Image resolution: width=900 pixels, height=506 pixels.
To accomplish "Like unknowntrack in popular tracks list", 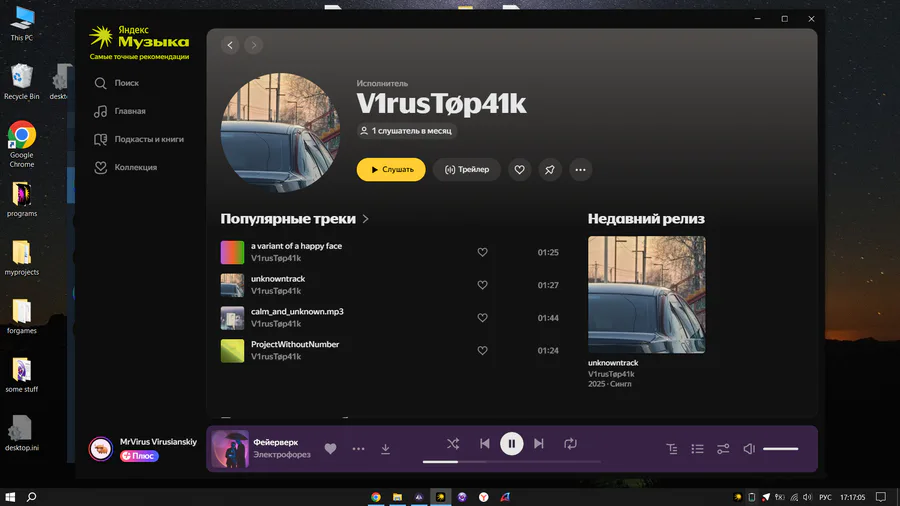I will point(482,285).
